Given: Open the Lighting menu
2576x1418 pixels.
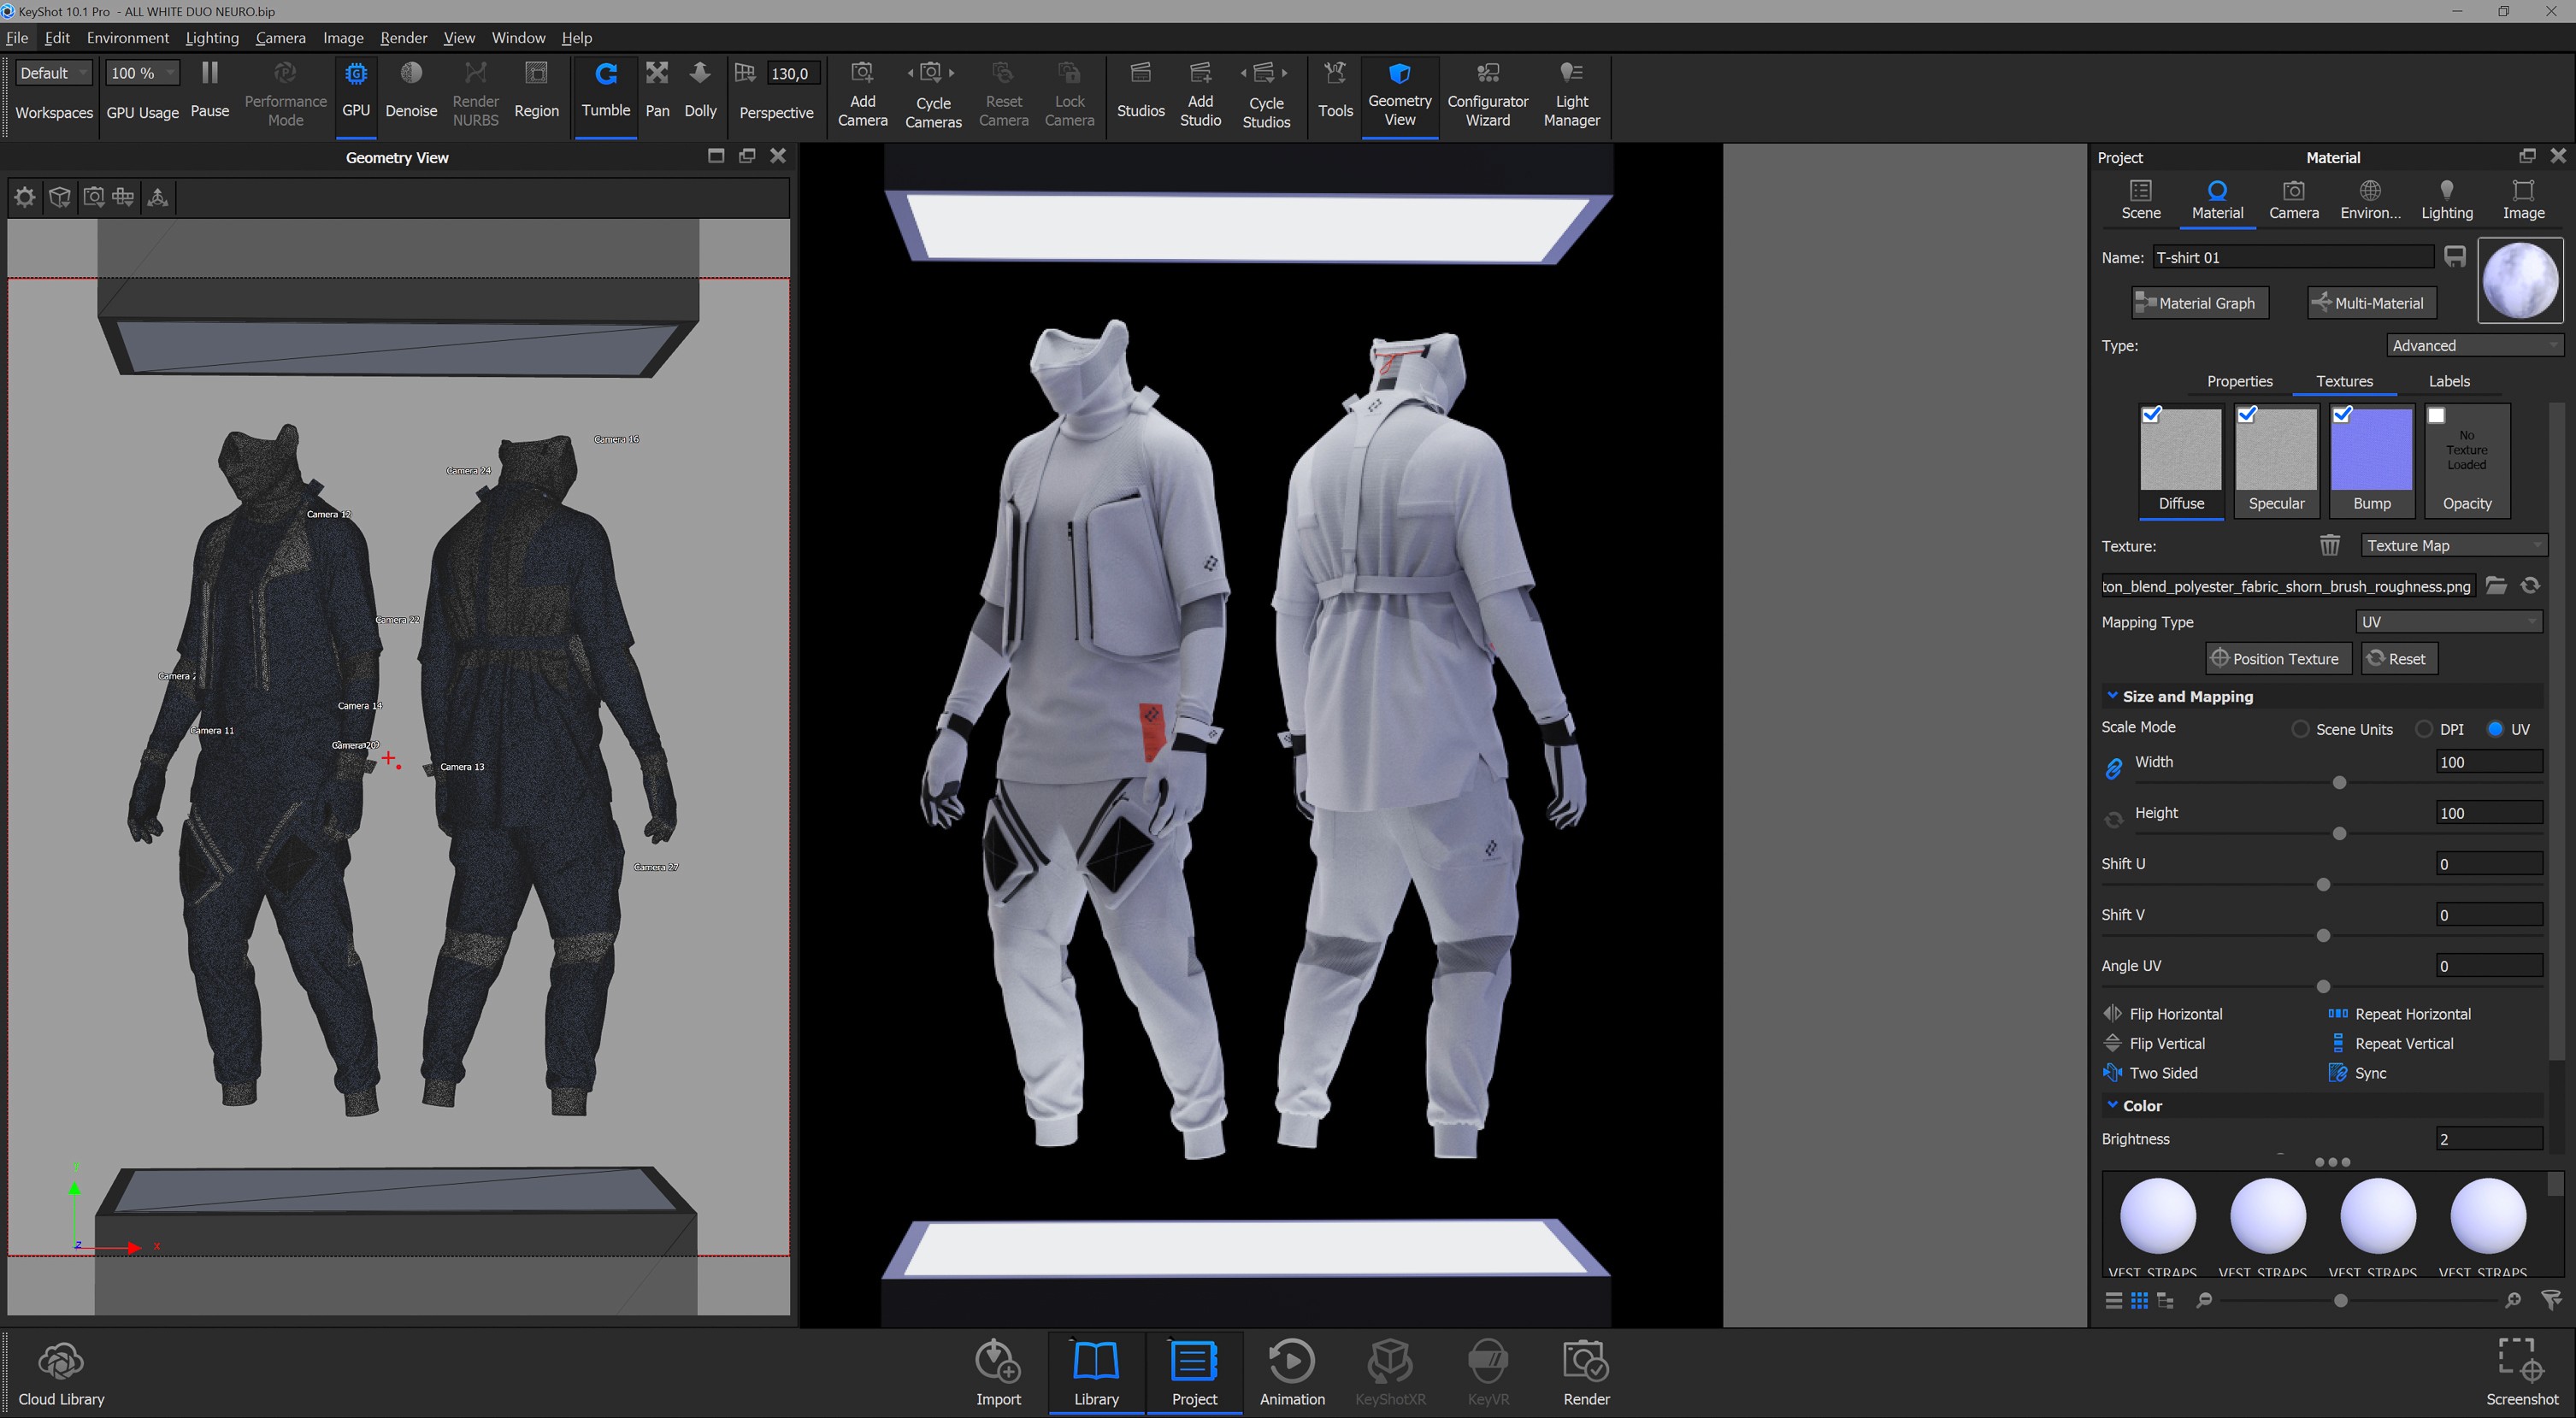Looking at the screenshot, I should click(212, 38).
